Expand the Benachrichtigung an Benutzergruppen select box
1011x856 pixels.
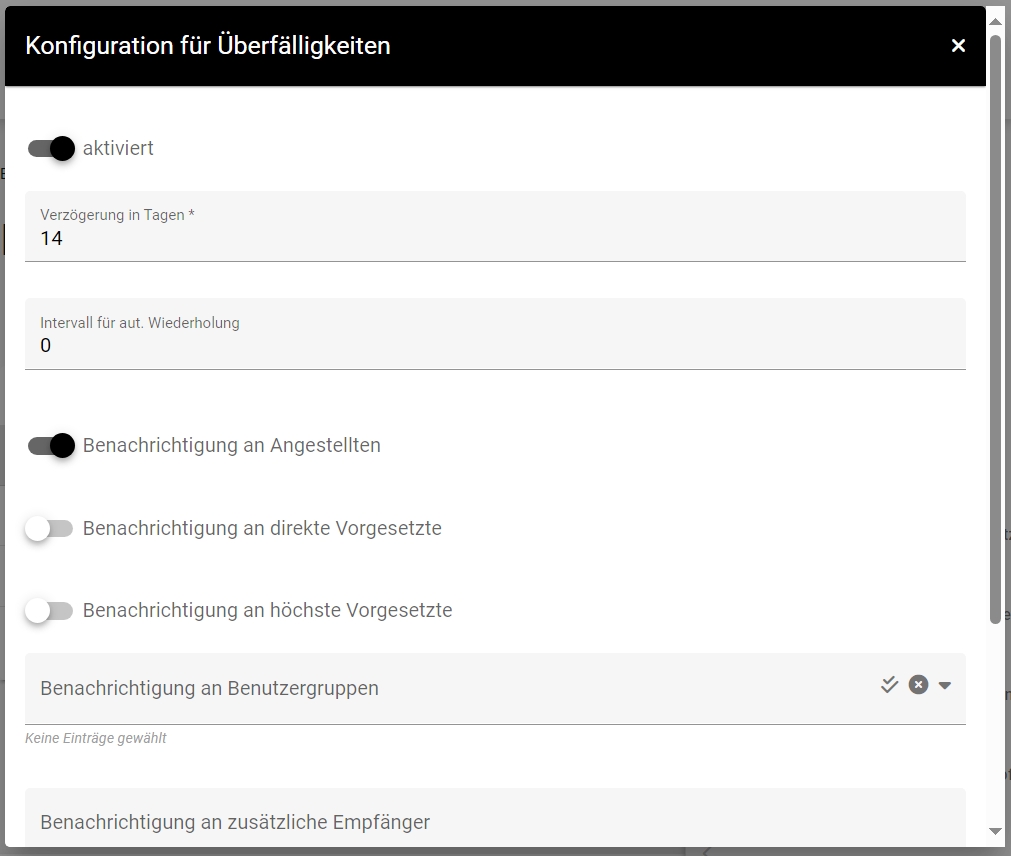pyautogui.click(x=450, y=688)
